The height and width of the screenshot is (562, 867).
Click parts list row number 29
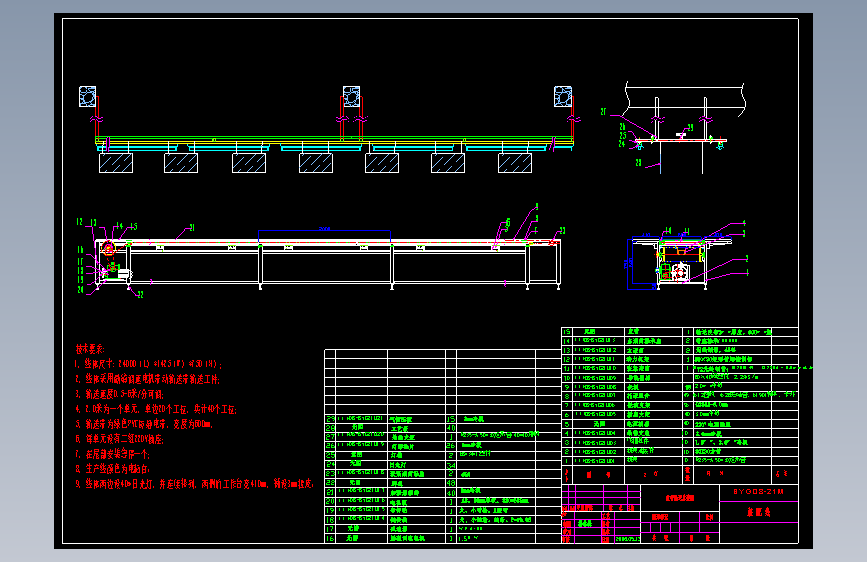click(x=330, y=419)
